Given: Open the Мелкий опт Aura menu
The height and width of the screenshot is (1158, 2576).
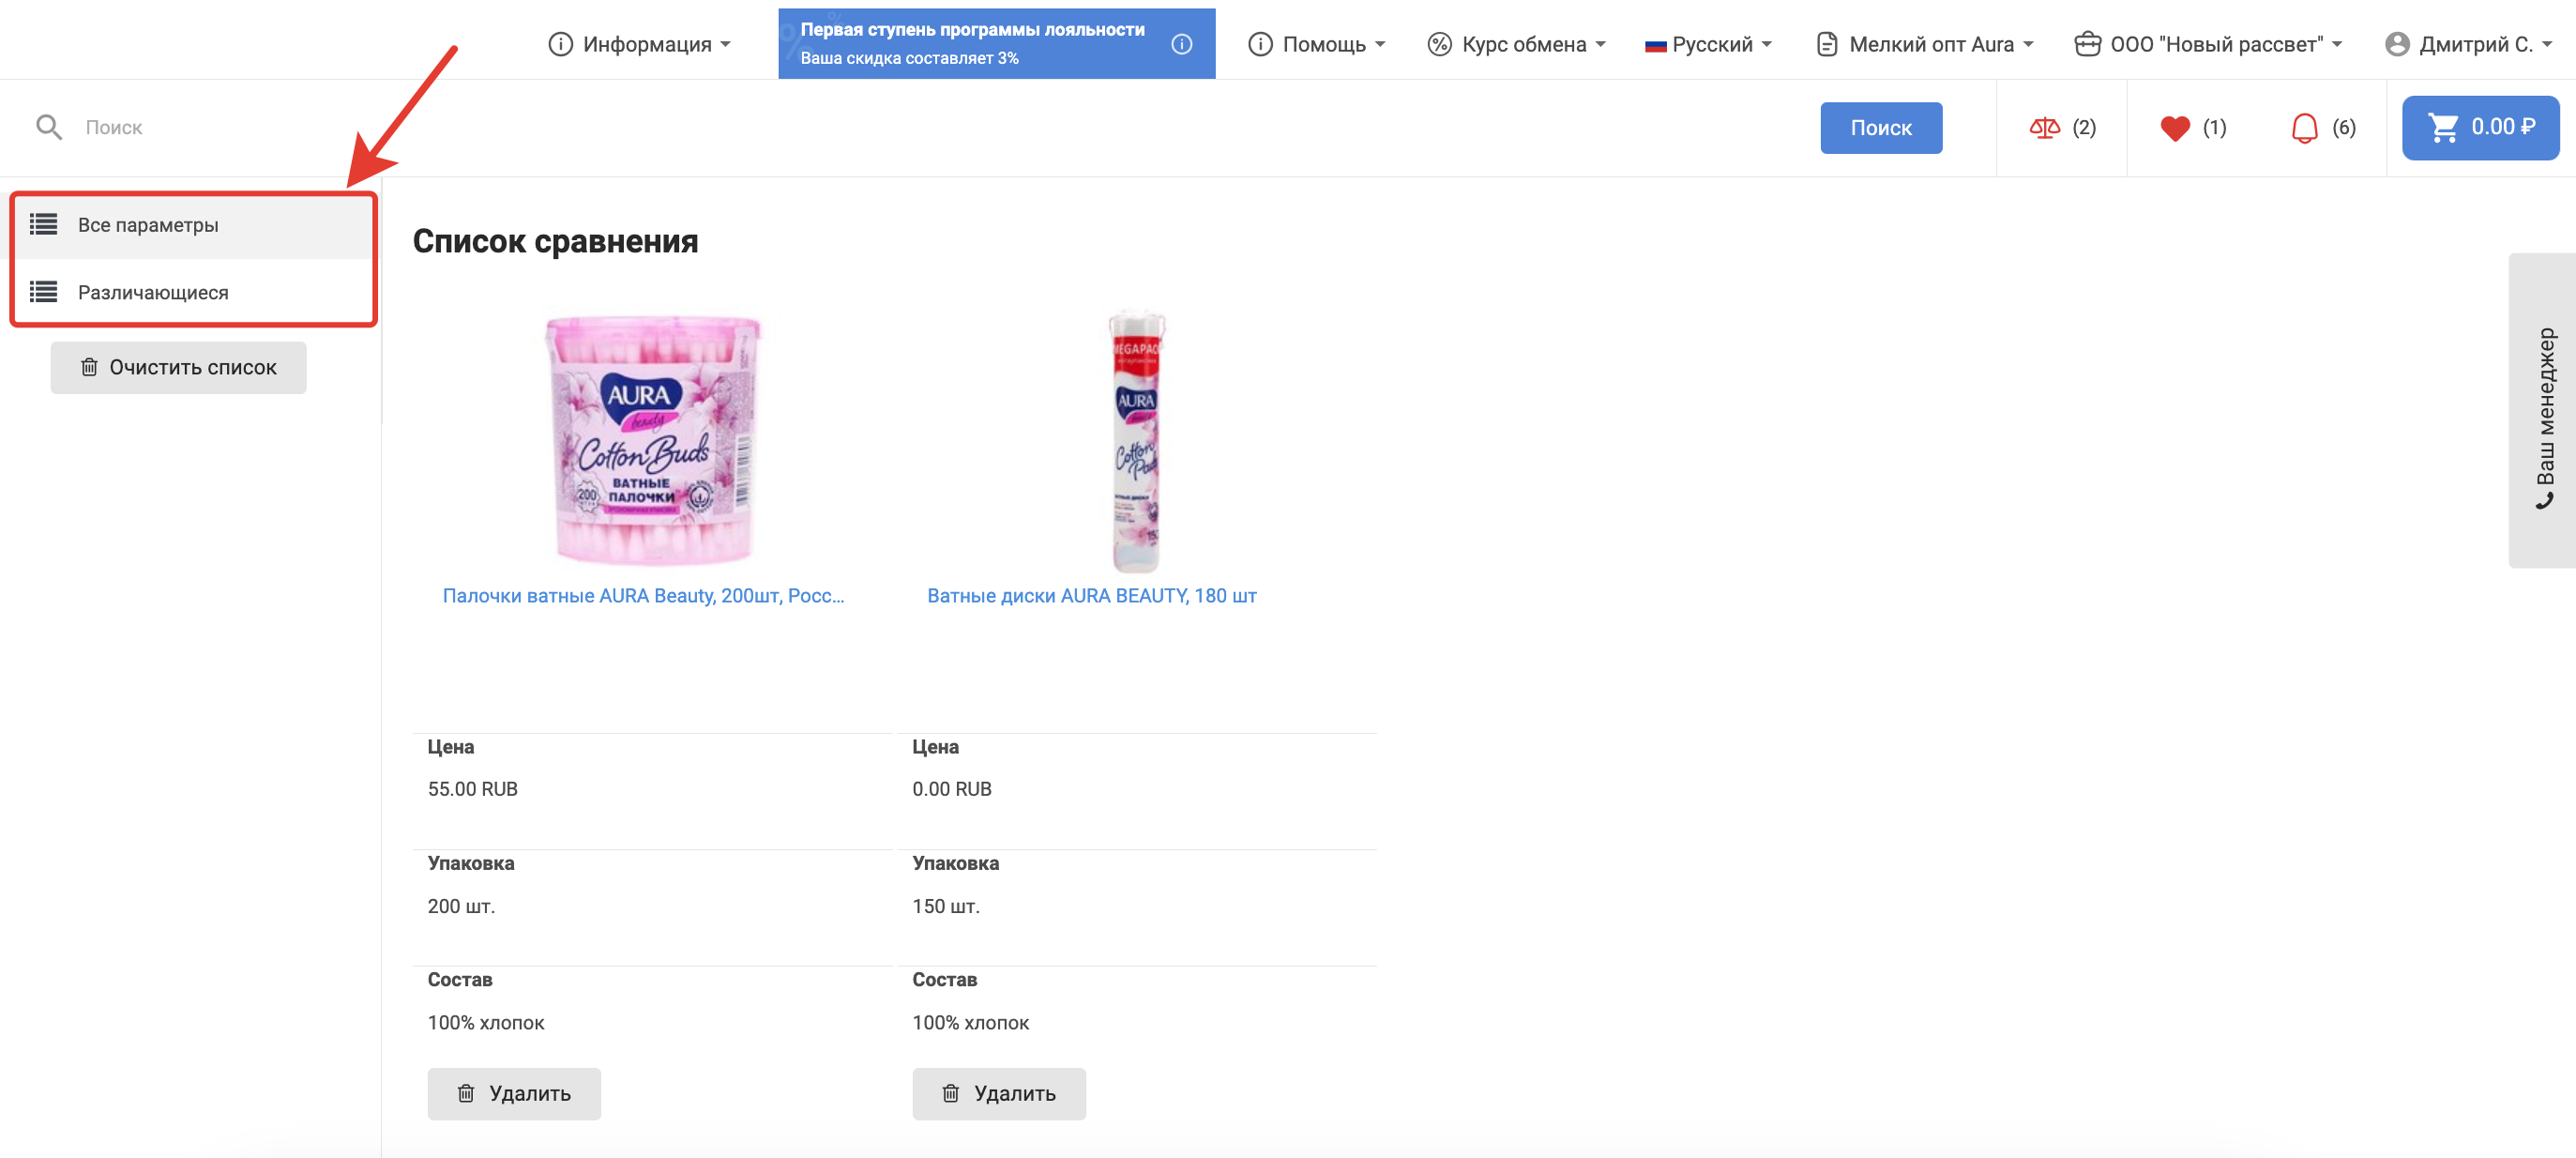Looking at the screenshot, I should (x=1926, y=44).
